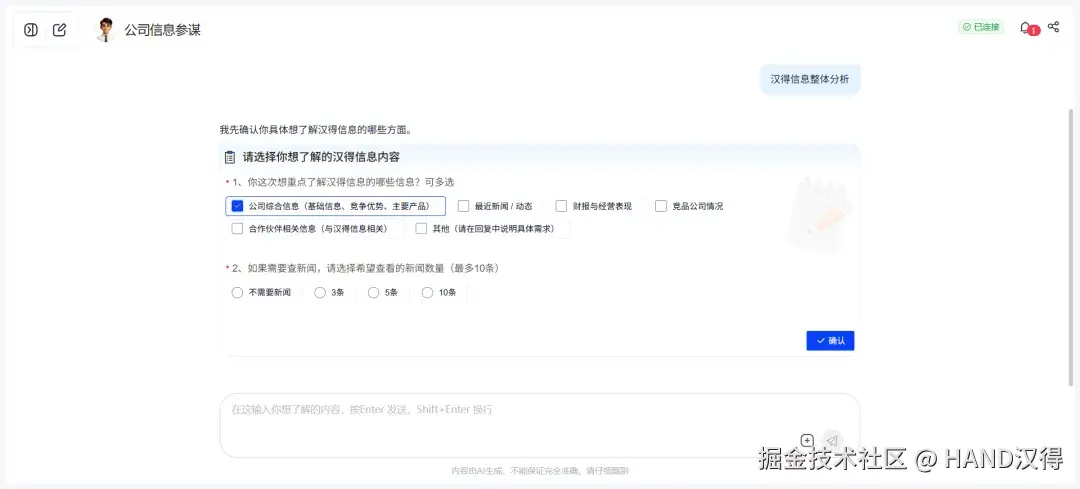The image size is (1080, 489).
Task: Select the 5条 radio option
Action: click(373, 293)
